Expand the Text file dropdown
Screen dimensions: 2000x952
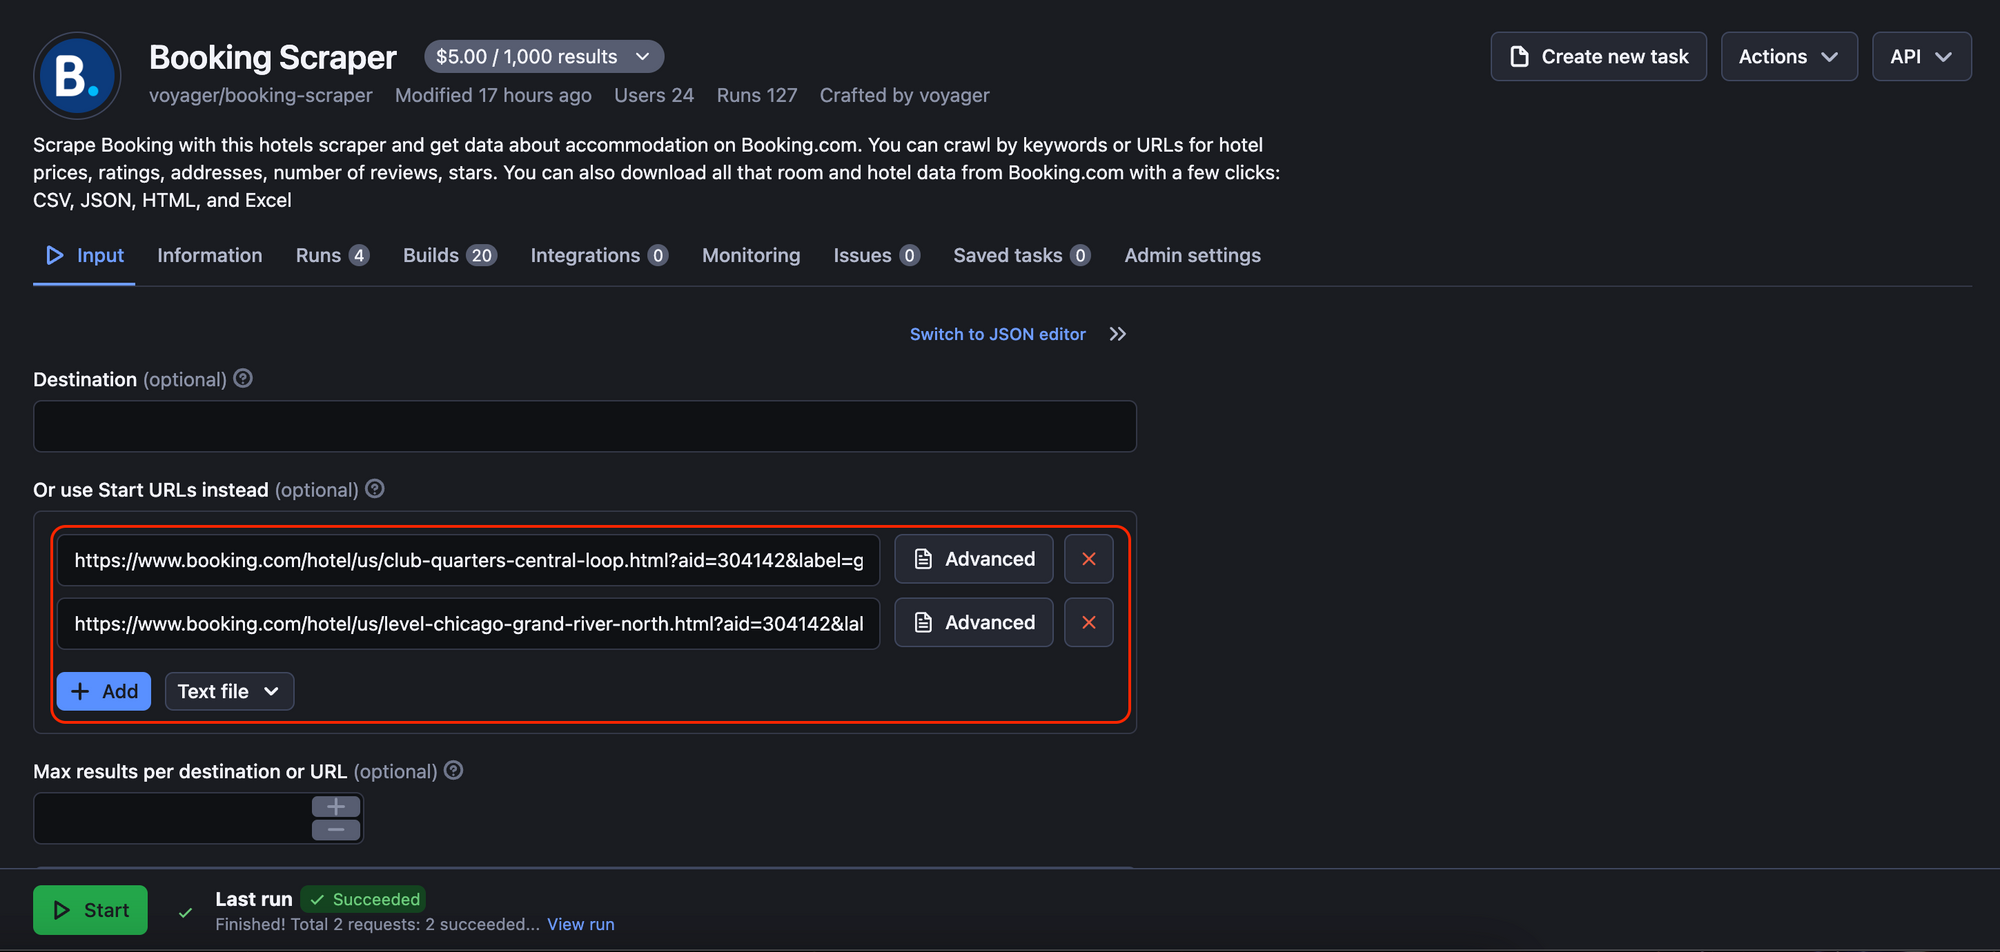tap(229, 692)
